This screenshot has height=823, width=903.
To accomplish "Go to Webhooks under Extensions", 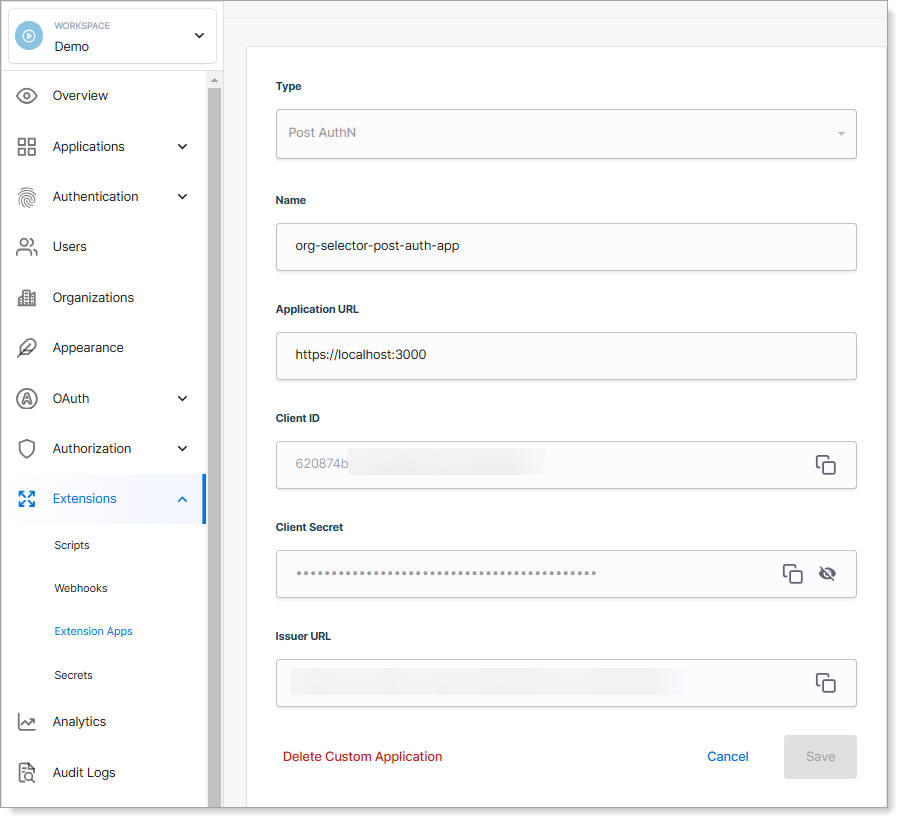I will 81,589.
